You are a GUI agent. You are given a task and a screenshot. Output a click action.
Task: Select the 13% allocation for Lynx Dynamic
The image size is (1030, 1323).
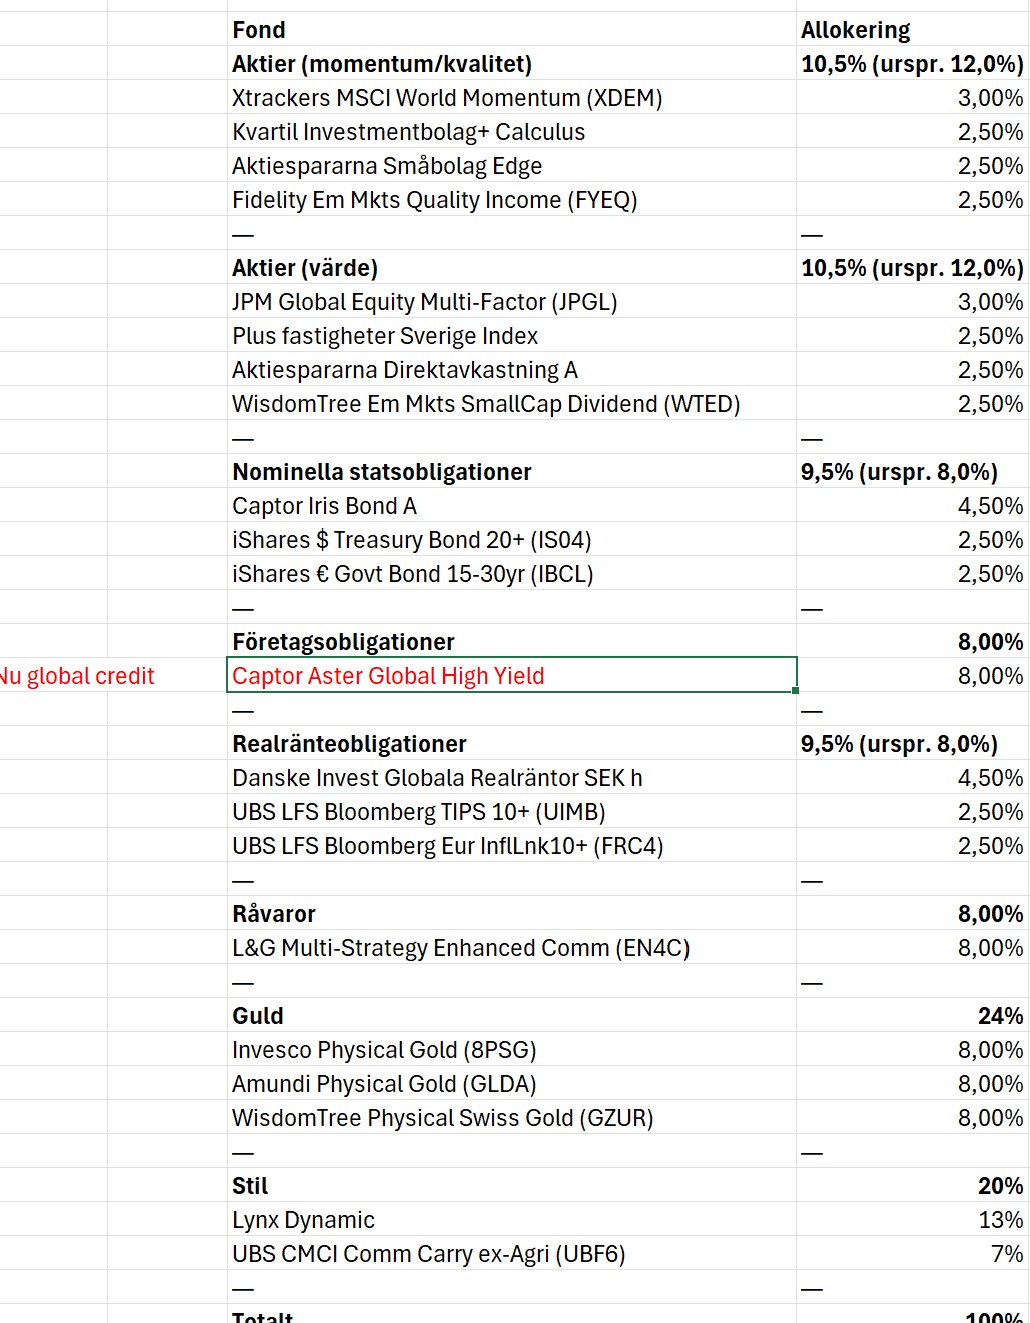point(1000,1220)
